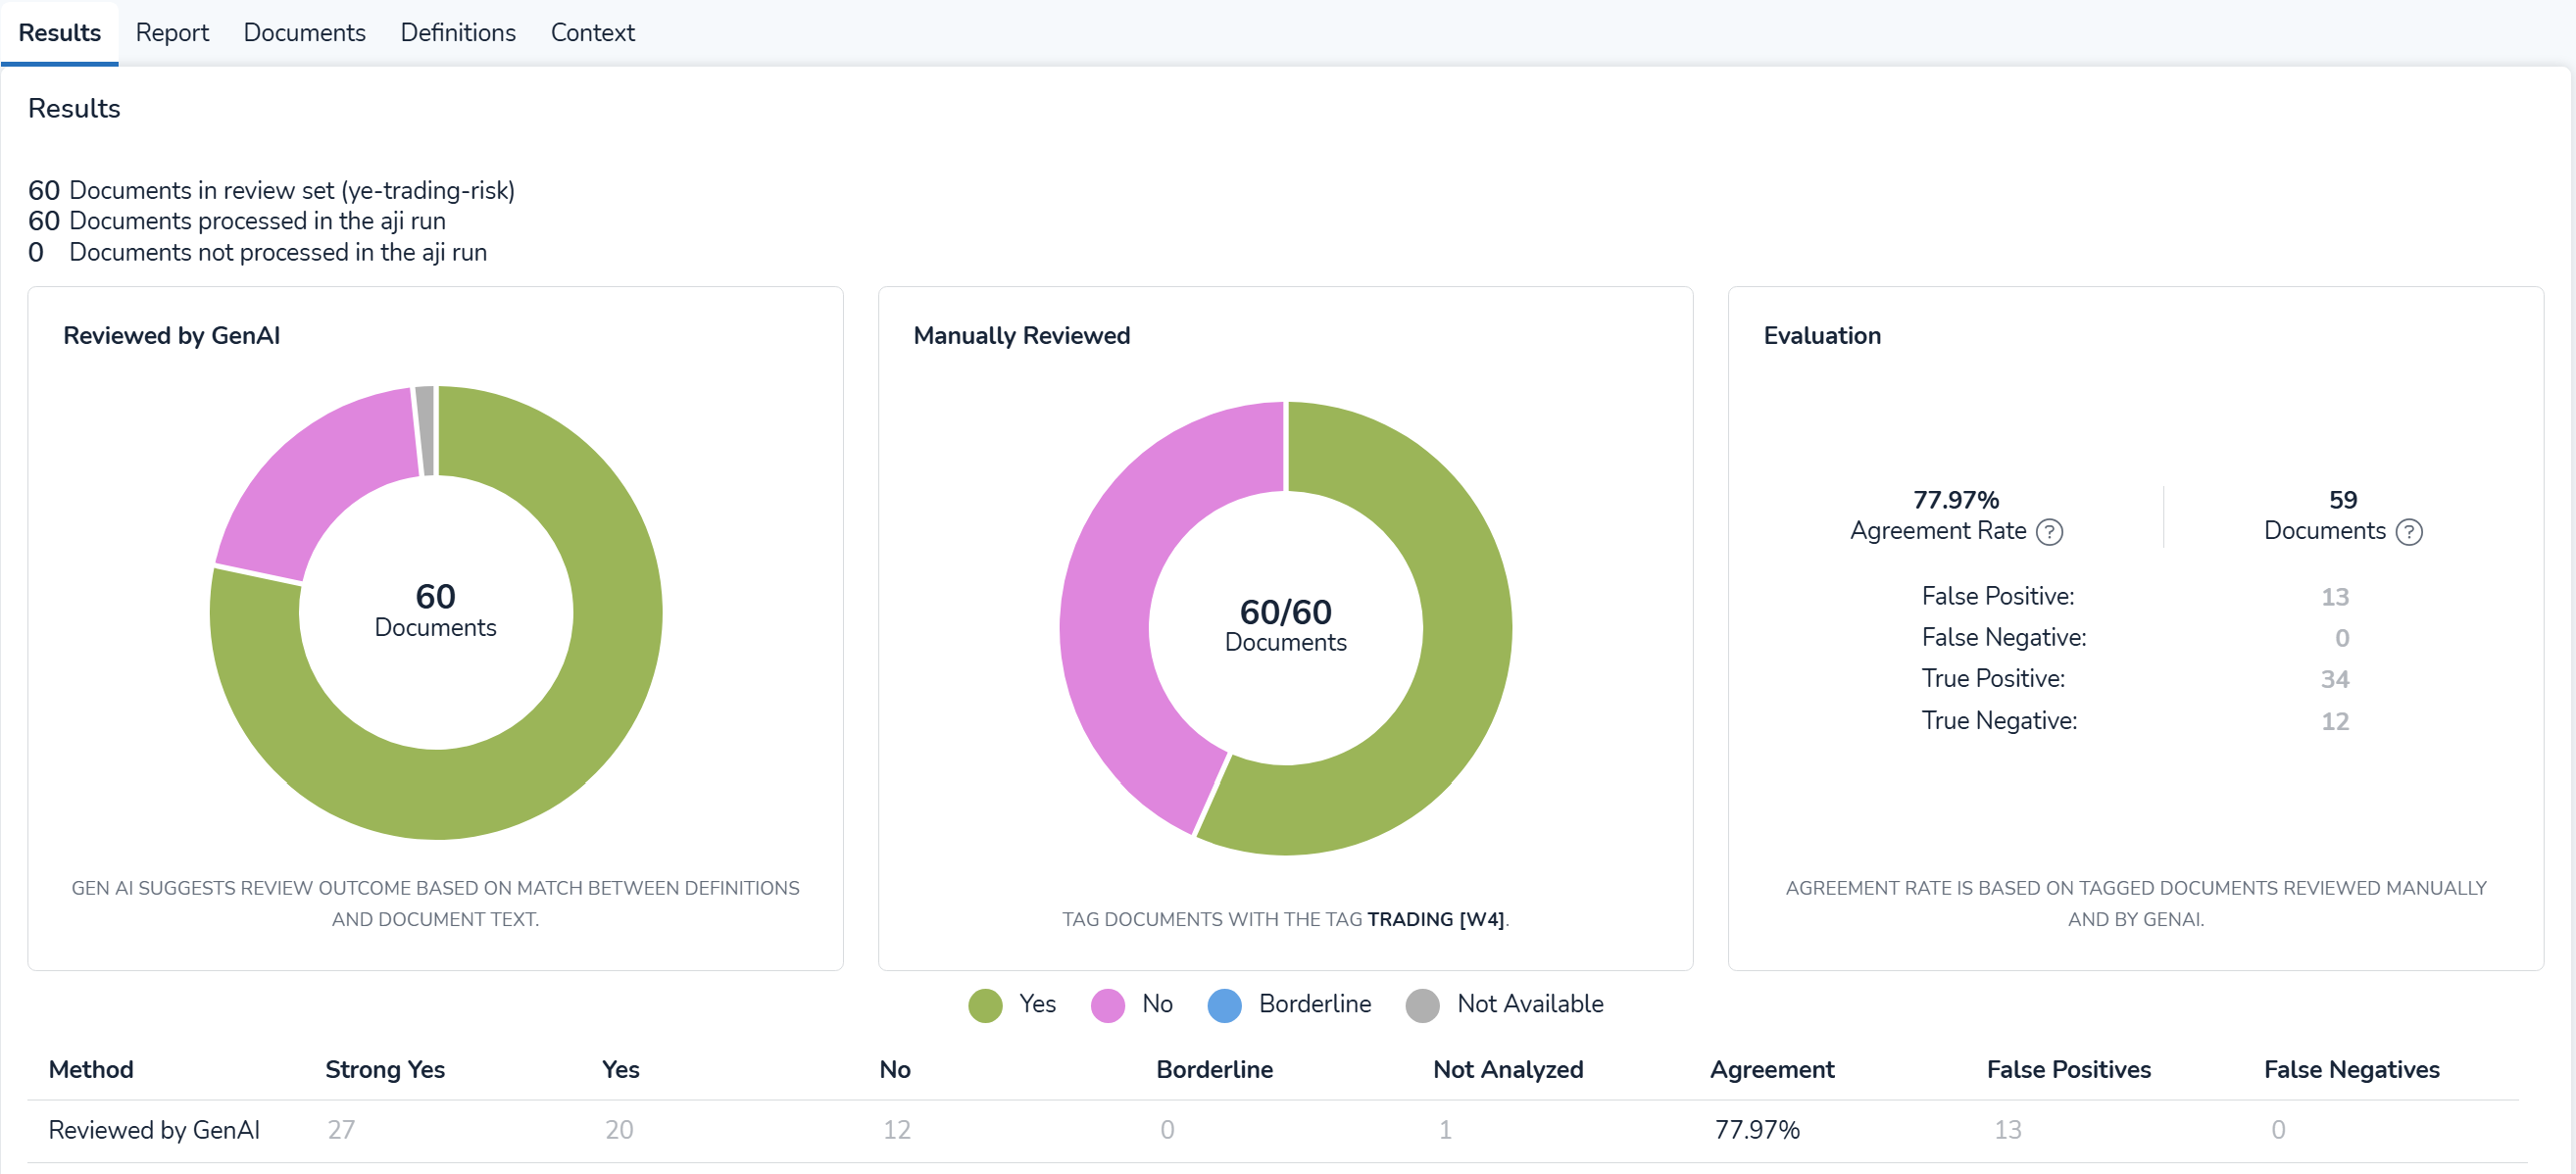
Task: Go to the Definitions tab
Action: (x=458, y=32)
